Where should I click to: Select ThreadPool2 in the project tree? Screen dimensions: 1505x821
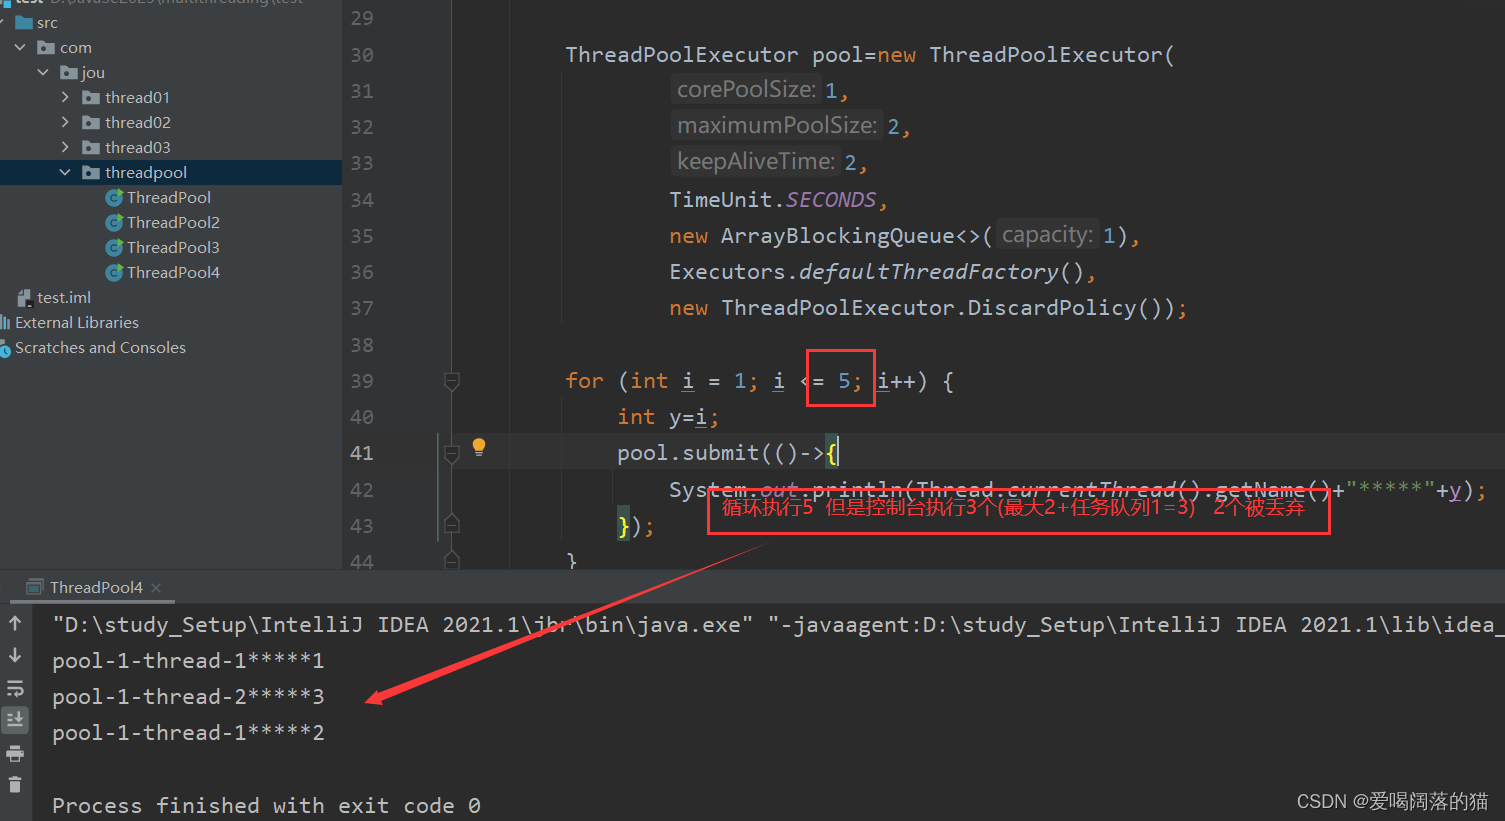point(173,222)
